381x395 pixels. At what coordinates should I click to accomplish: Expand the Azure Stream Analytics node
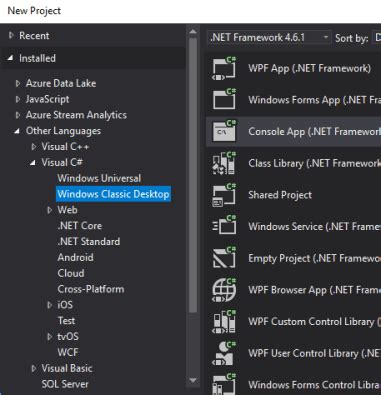(x=18, y=115)
